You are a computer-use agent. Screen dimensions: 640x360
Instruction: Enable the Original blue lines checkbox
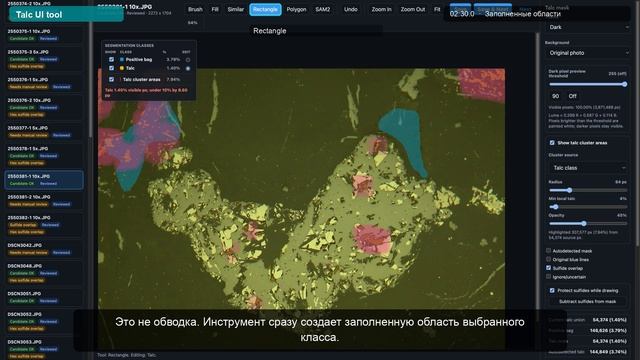[549, 259]
